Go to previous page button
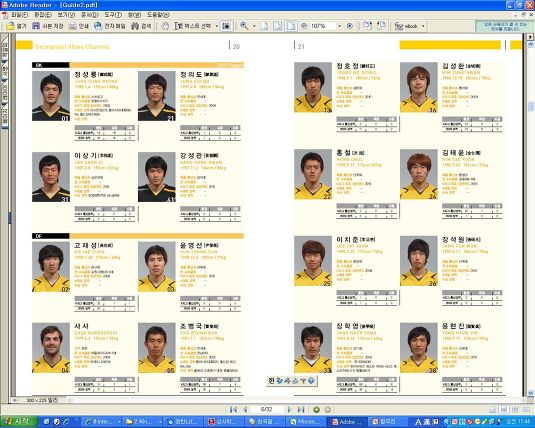This screenshot has width=535, height=428. [x=245, y=410]
